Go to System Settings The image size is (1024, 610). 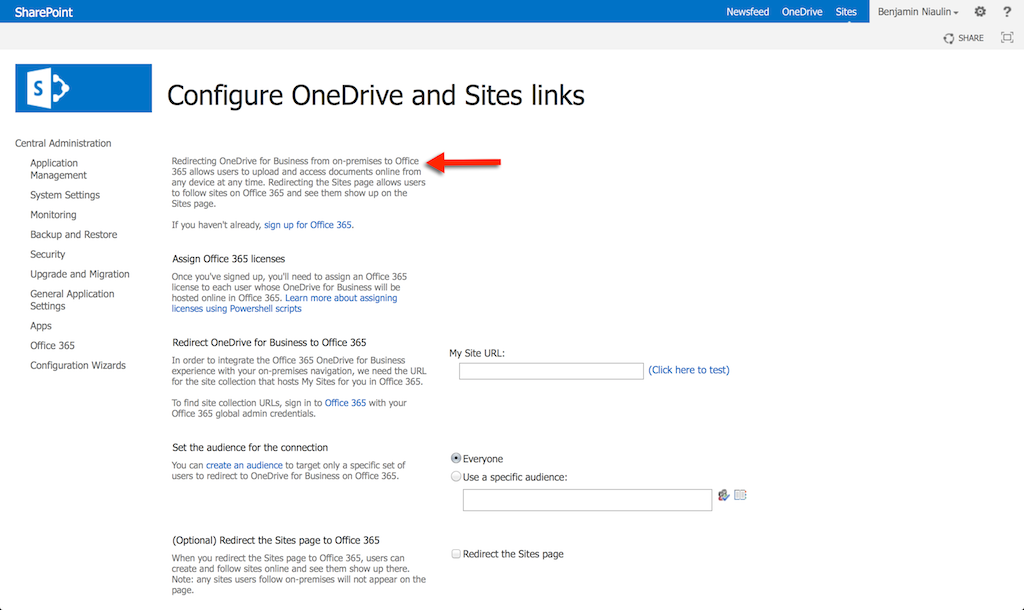coord(65,195)
